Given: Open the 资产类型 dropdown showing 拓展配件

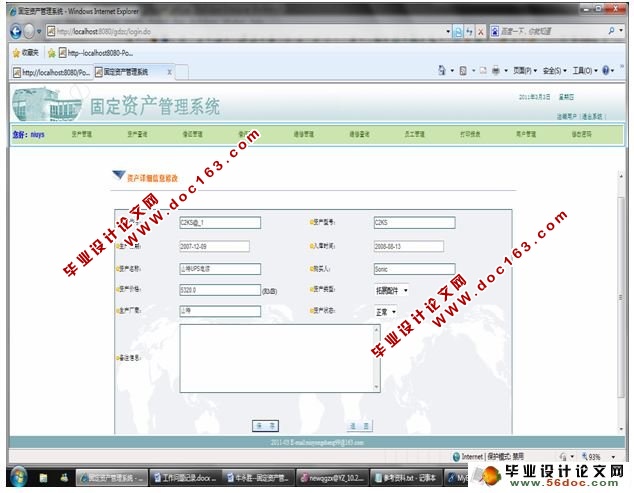Looking at the screenshot, I should 391,290.
